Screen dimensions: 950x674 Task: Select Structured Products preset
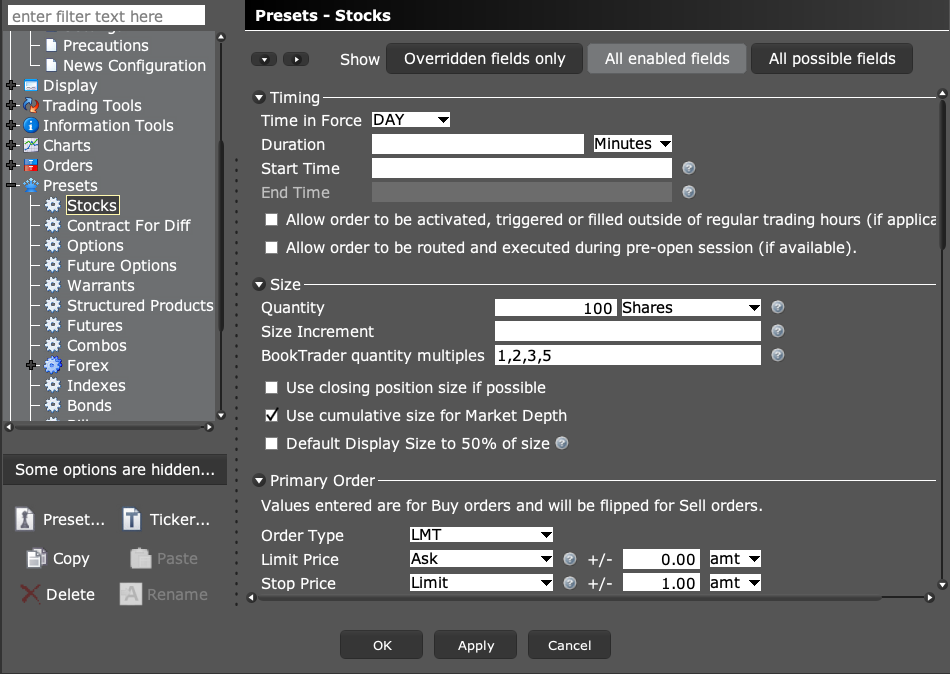[x=140, y=305]
